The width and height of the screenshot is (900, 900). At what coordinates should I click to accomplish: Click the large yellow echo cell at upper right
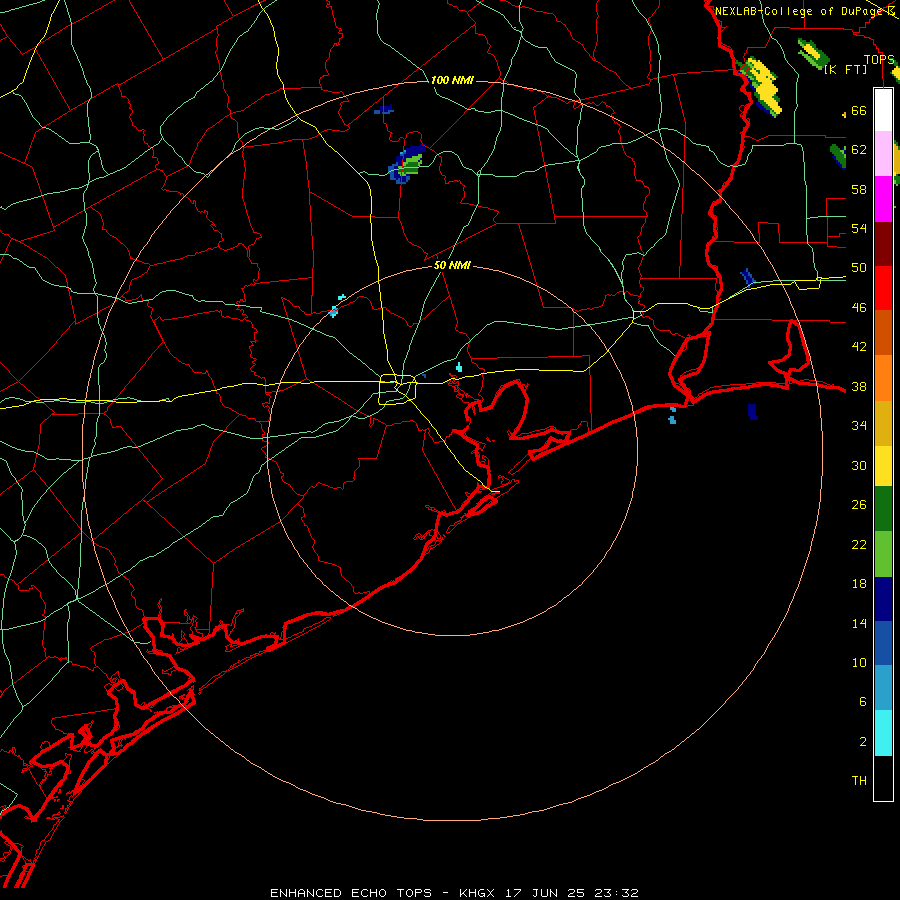764,85
